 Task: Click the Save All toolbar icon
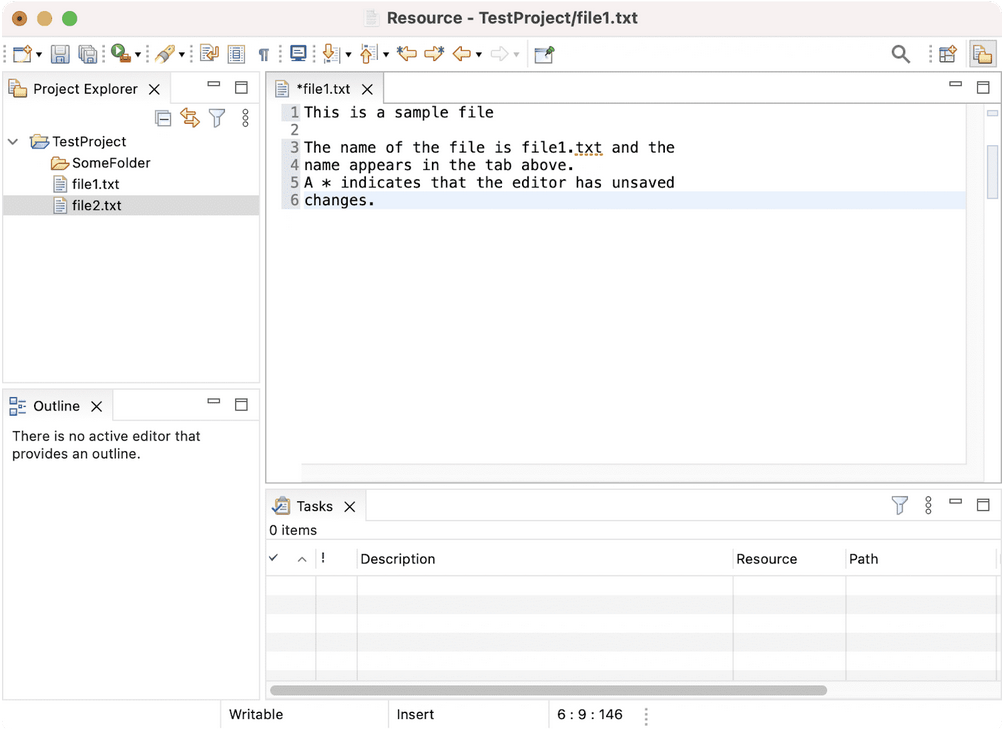coord(88,54)
